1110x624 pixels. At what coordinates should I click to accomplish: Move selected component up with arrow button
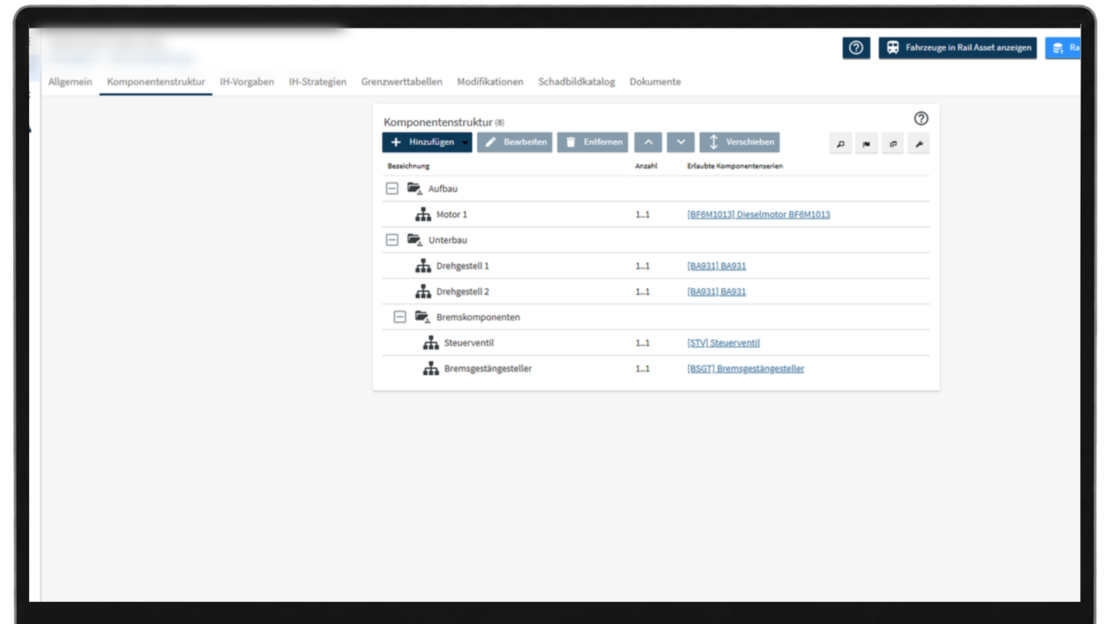click(648, 142)
